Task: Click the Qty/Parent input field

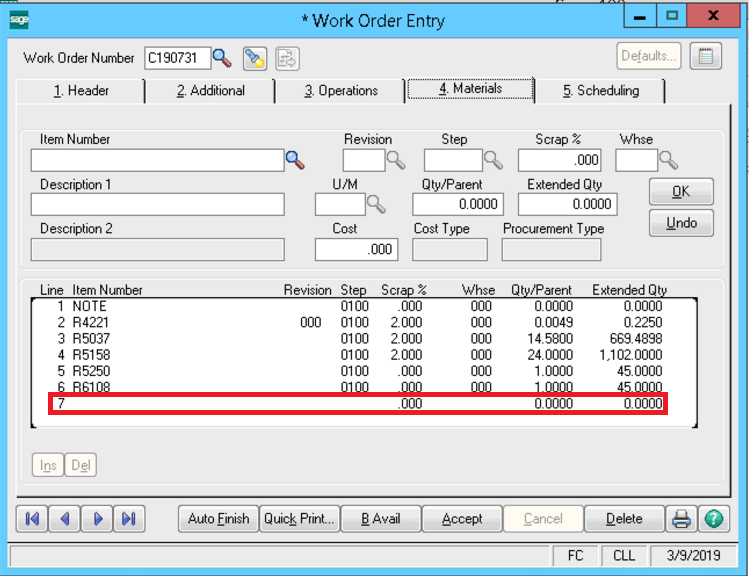Action: 458,204
